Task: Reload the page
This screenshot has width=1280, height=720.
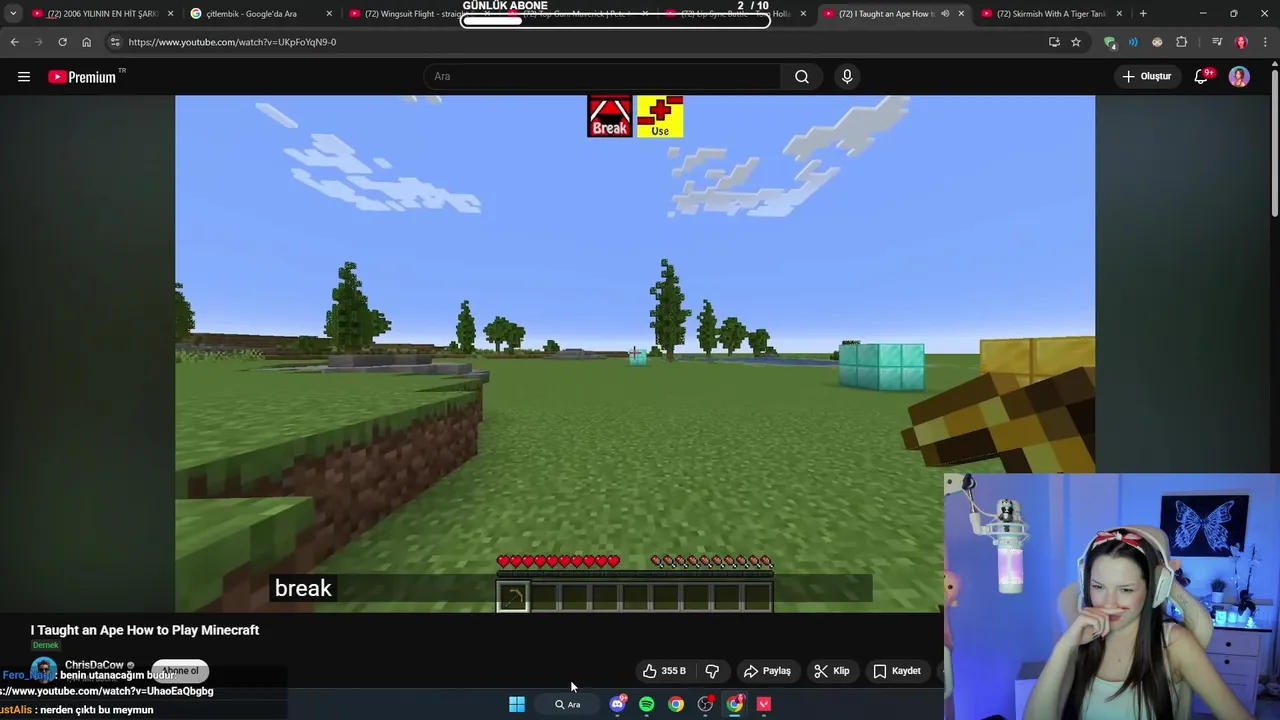Action: pyautogui.click(x=62, y=42)
